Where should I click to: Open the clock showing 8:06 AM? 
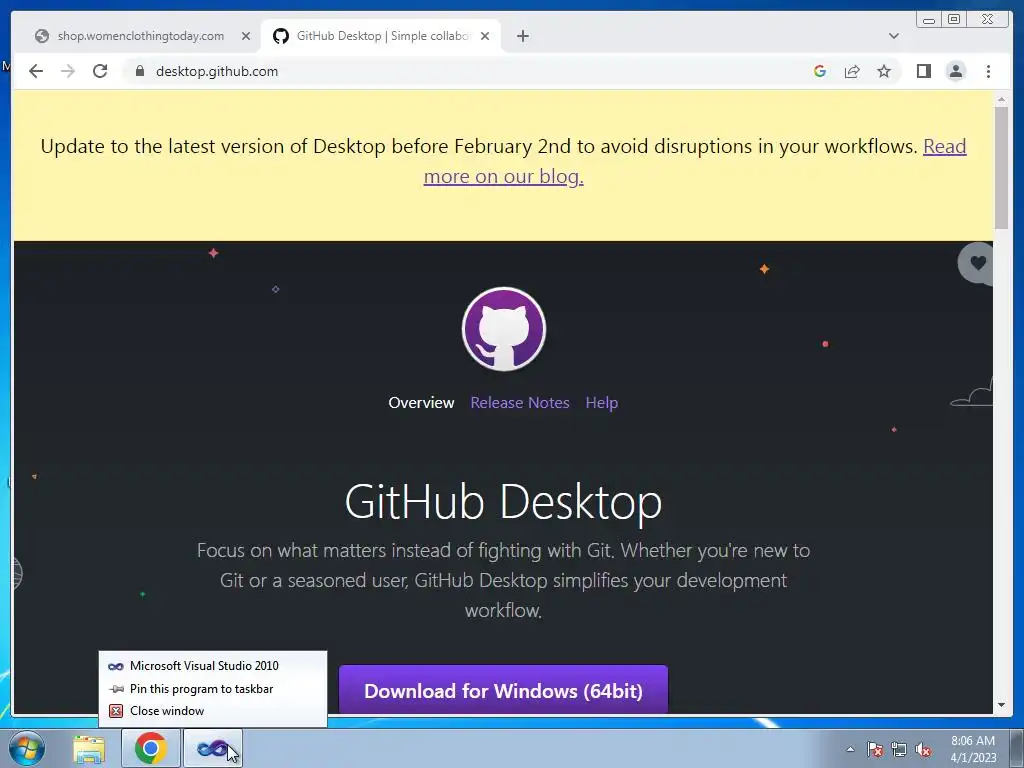click(x=973, y=749)
